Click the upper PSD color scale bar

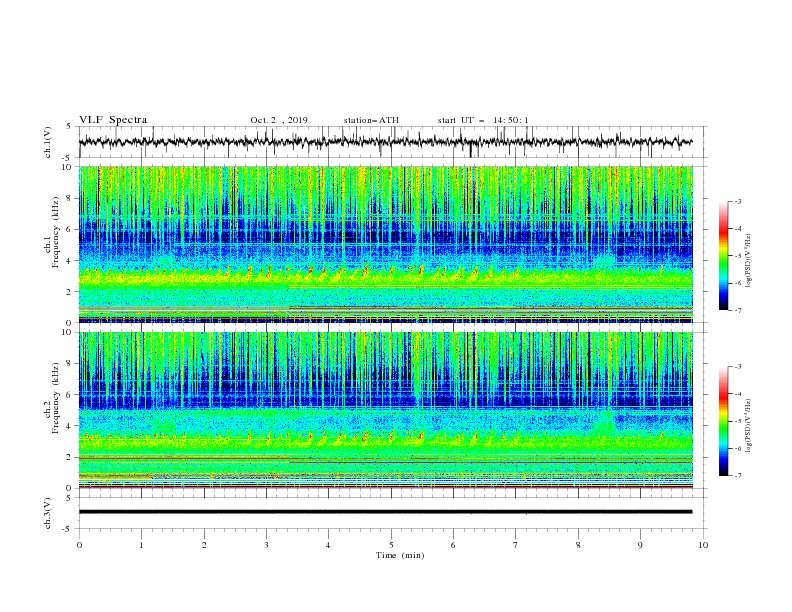[x=724, y=256]
